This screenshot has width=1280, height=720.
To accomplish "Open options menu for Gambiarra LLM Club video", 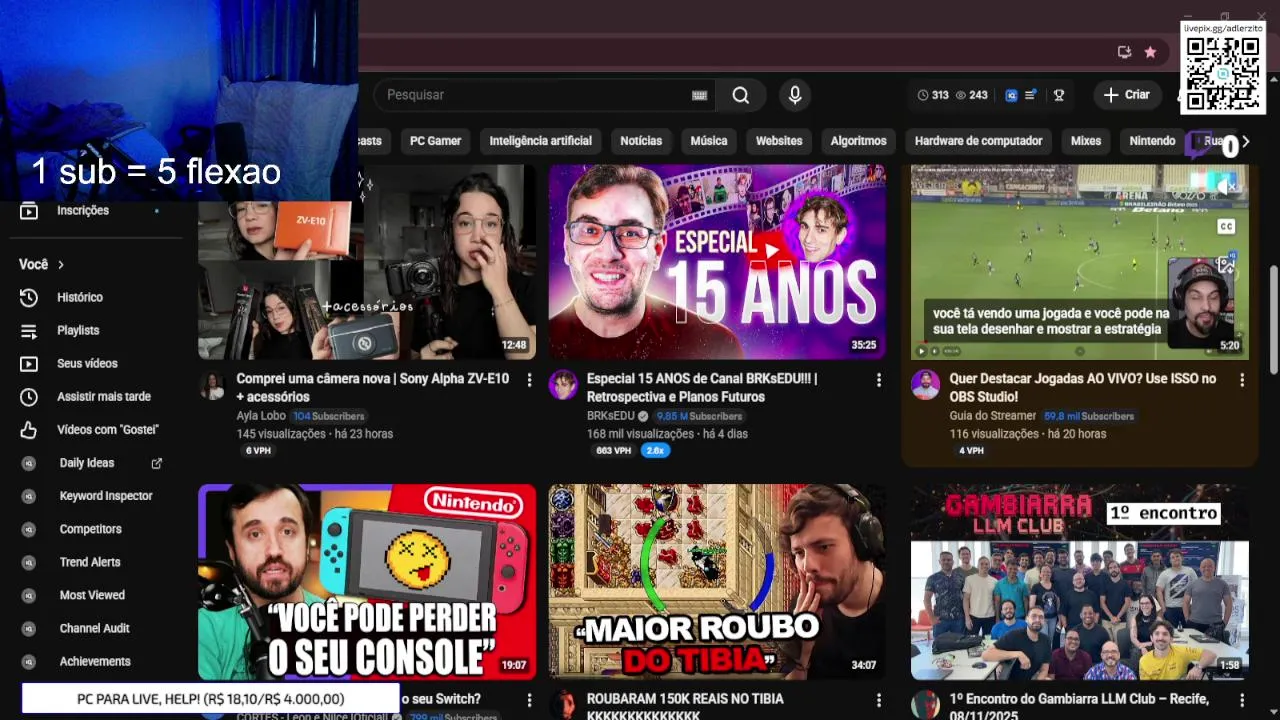I will [x=1242, y=700].
